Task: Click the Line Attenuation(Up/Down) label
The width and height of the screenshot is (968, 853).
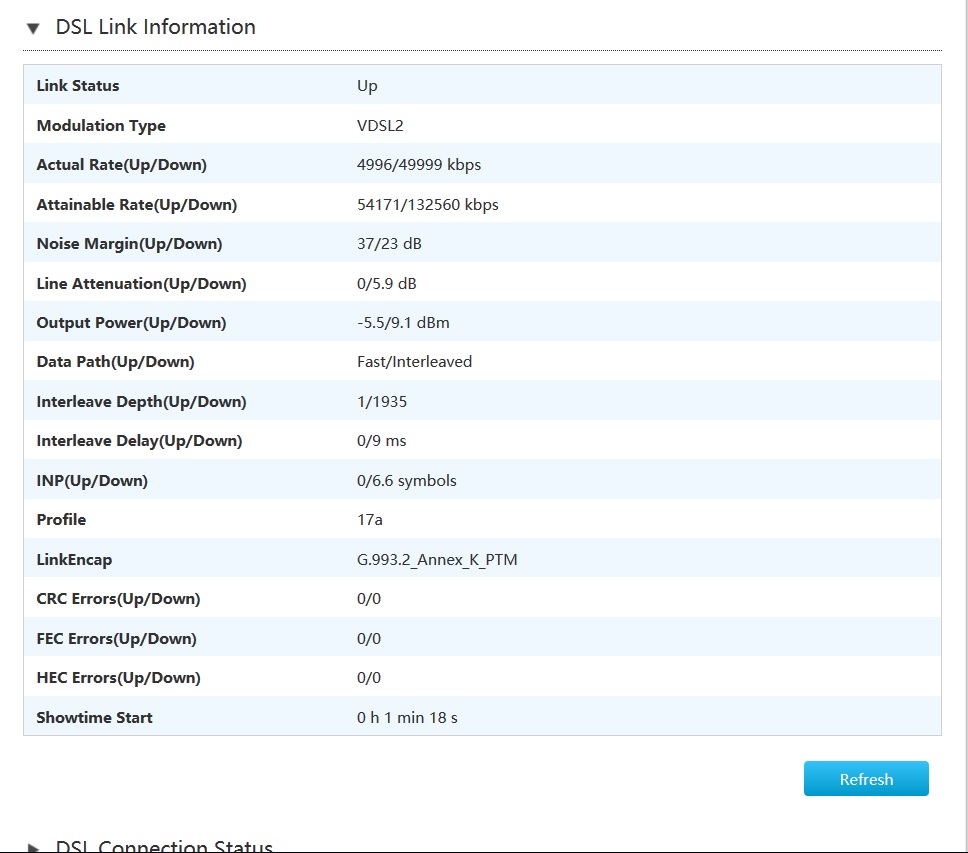Action: click(x=141, y=284)
